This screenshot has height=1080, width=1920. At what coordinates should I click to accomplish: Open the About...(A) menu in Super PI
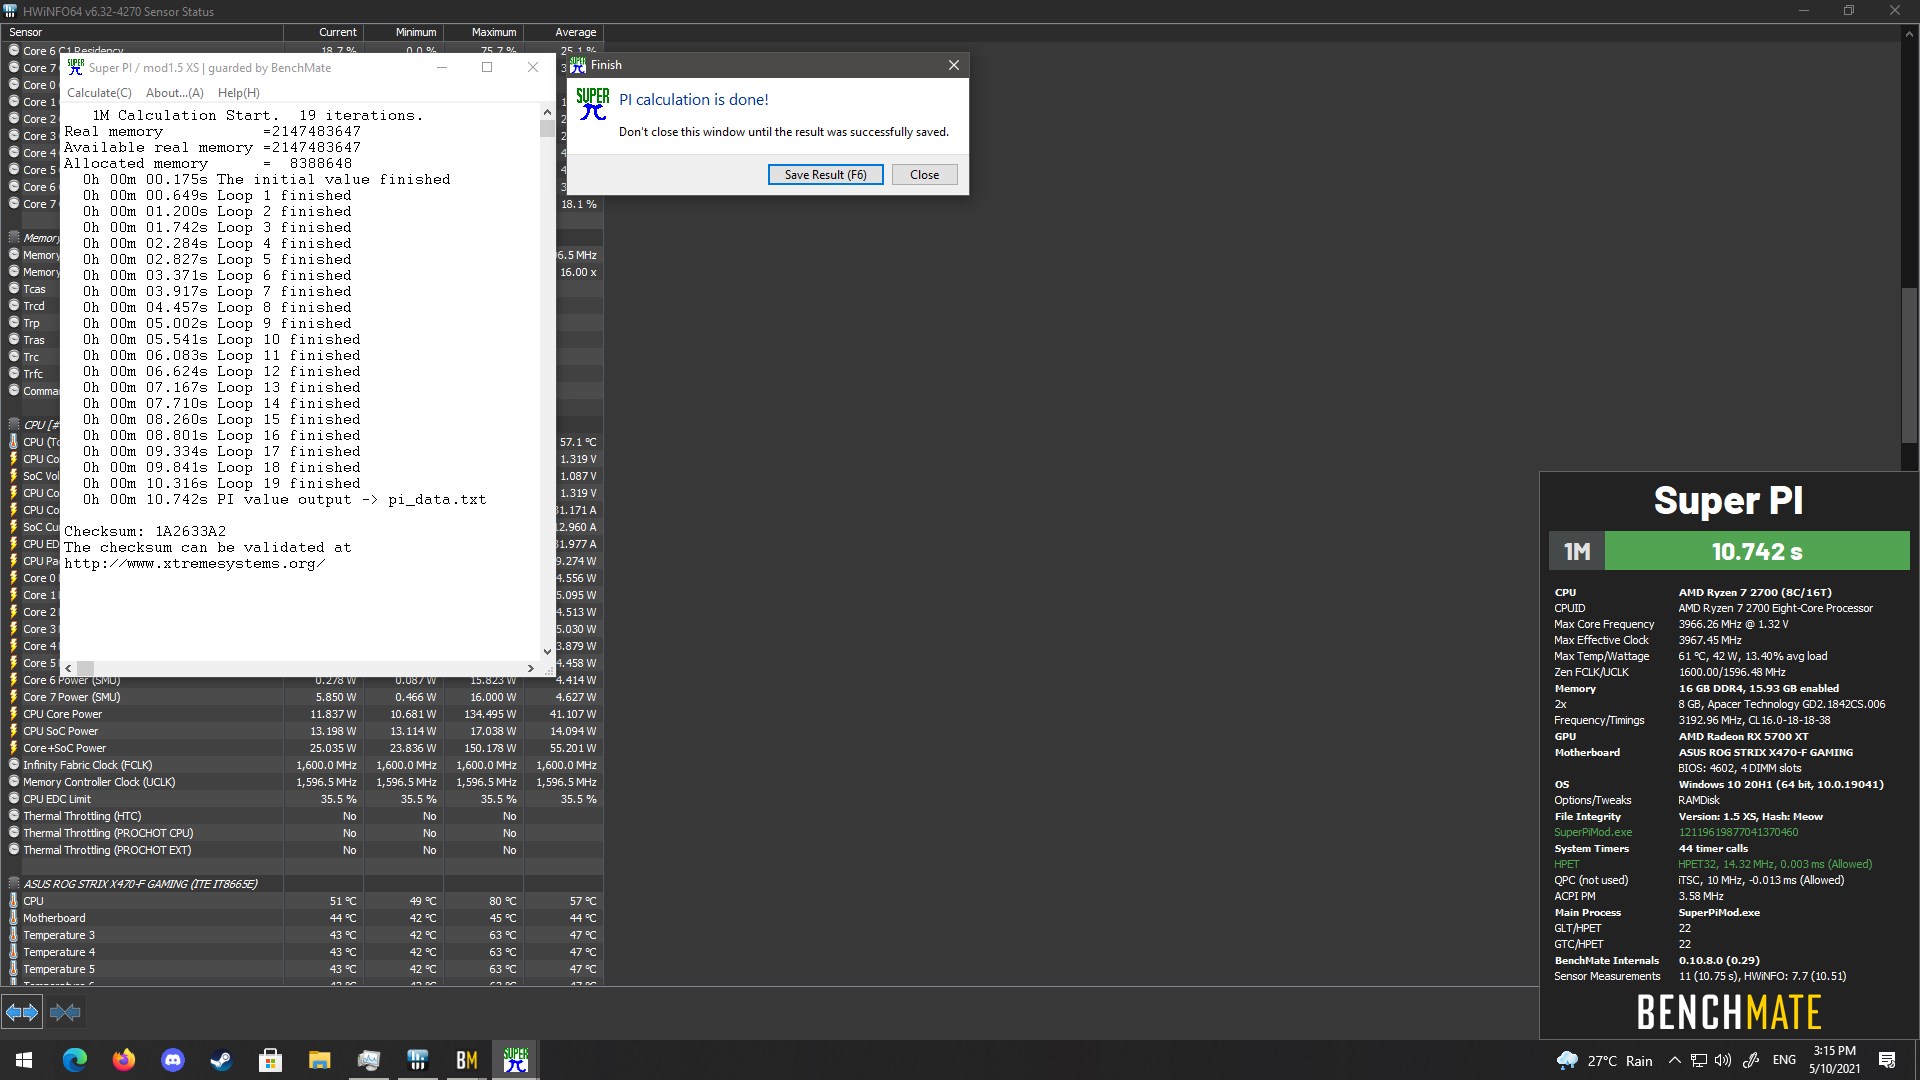[x=175, y=93]
